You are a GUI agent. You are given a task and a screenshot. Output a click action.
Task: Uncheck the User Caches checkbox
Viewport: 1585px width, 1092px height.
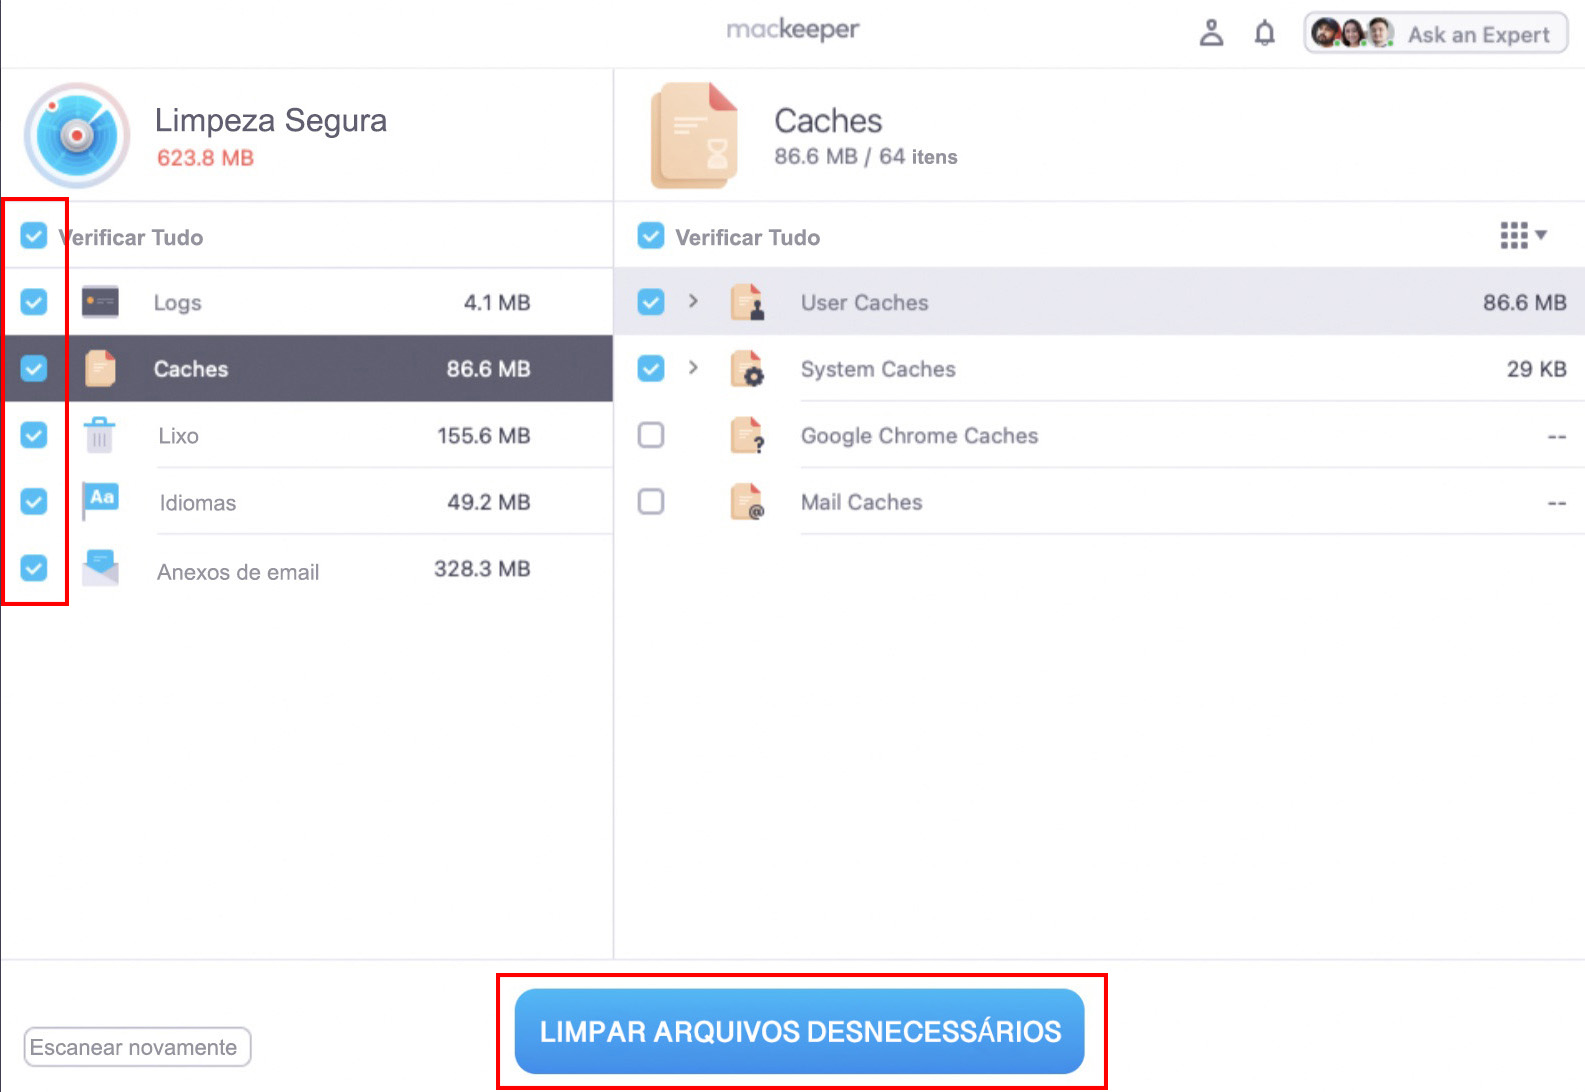[651, 302]
